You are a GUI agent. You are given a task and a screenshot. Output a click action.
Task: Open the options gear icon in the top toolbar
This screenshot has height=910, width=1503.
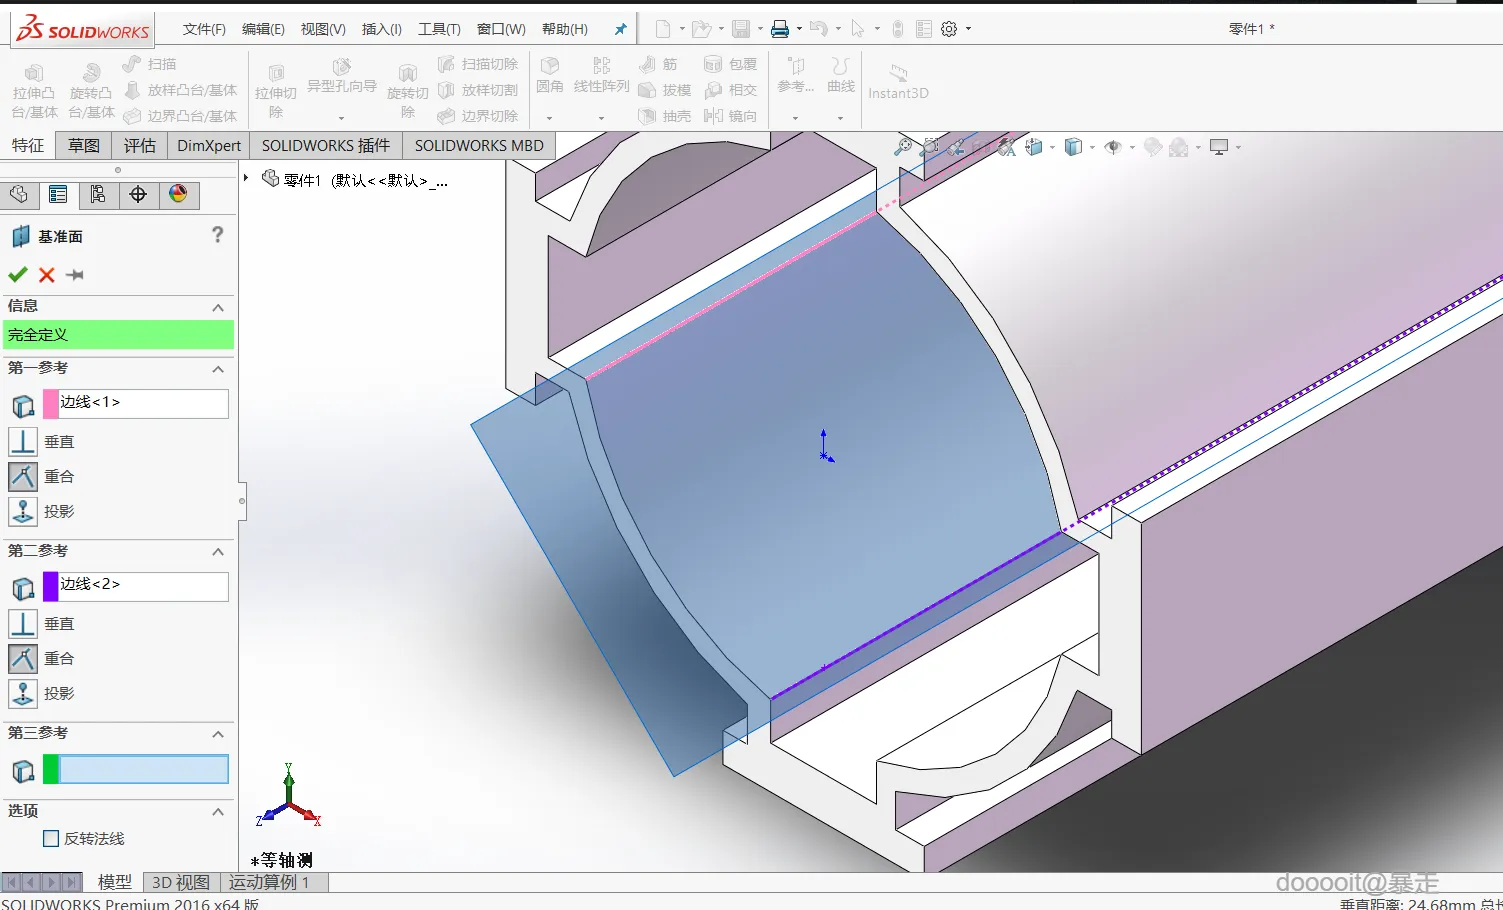pos(949,29)
